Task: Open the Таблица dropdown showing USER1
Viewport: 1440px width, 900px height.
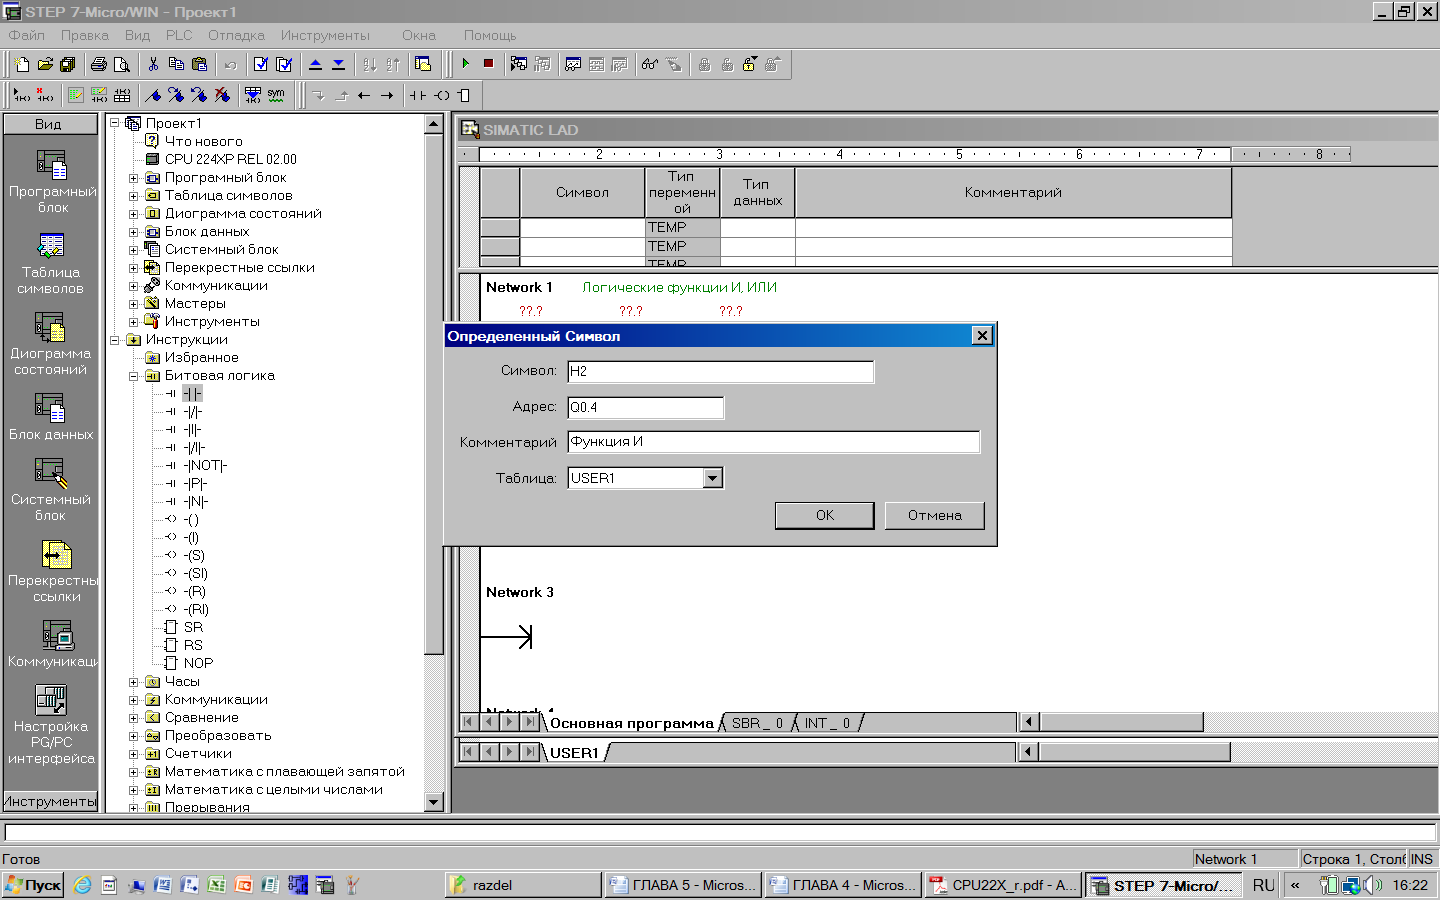Action: click(712, 478)
